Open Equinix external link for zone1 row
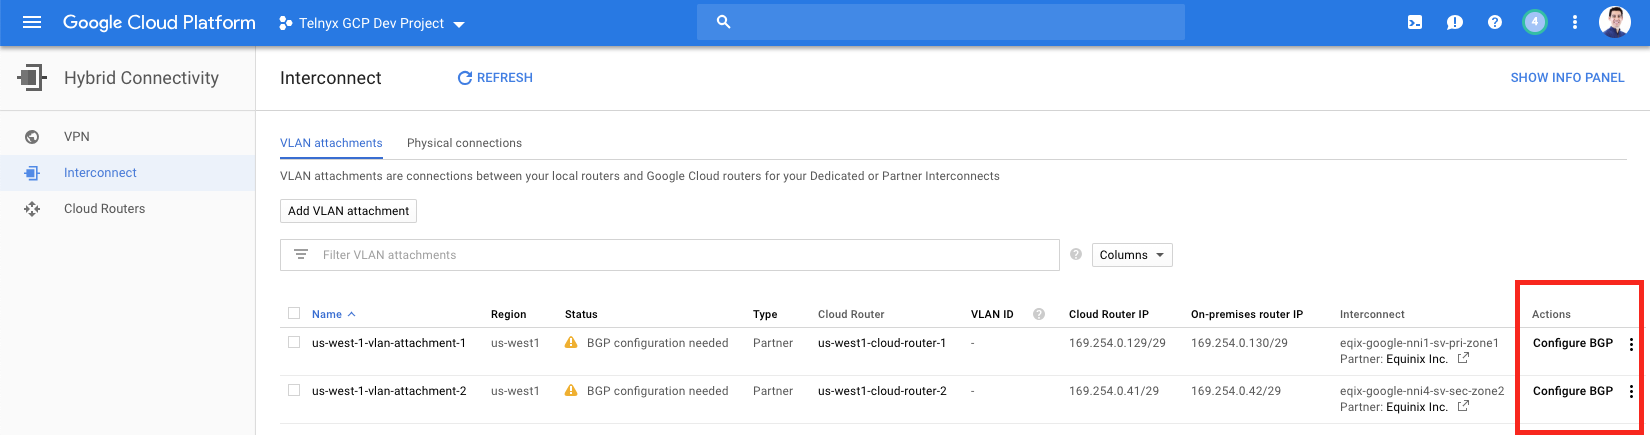 [x=1463, y=358]
